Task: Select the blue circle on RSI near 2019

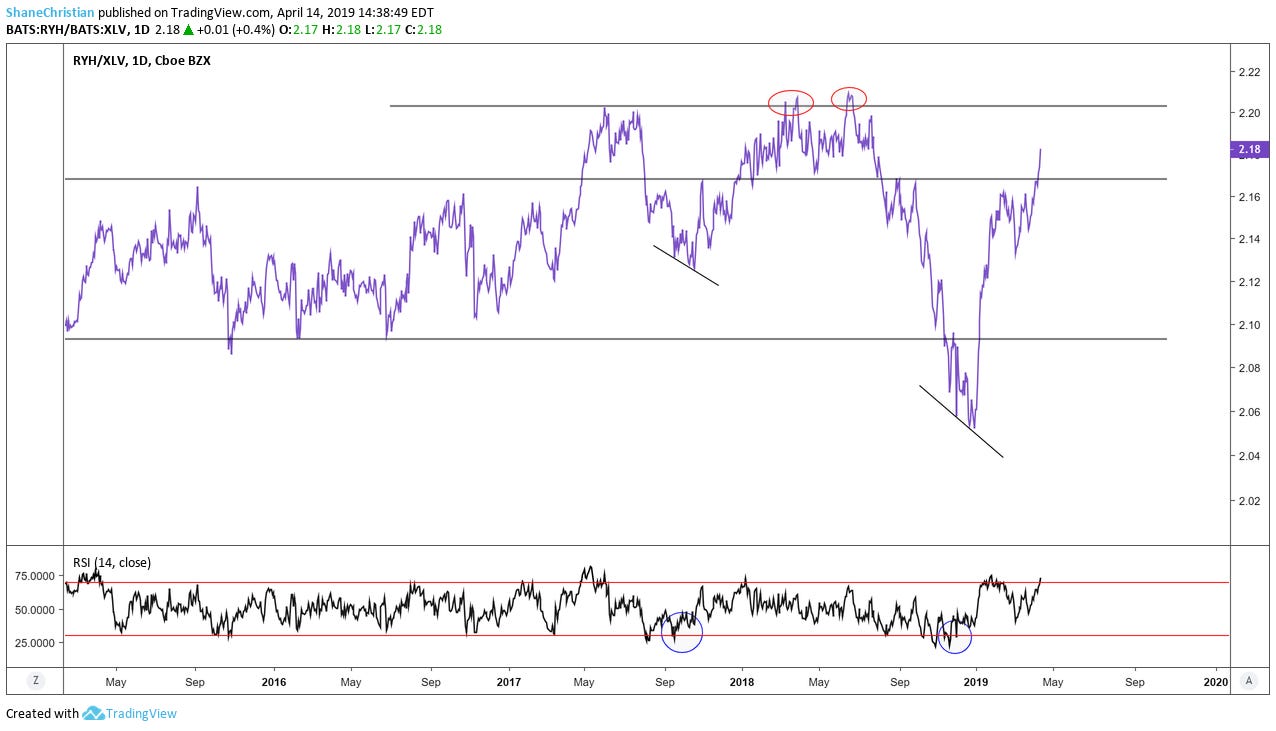Action: [955, 637]
